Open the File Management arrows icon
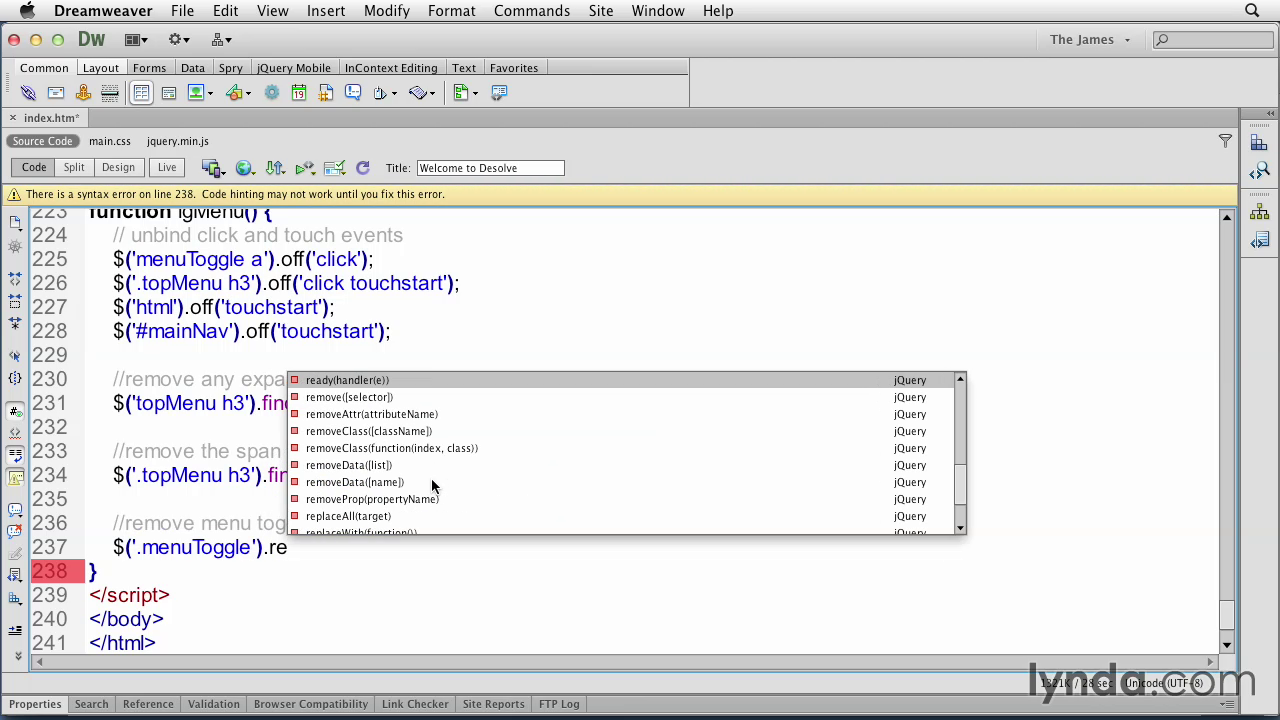Image resolution: width=1280 pixels, height=720 pixels. pos(275,168)
